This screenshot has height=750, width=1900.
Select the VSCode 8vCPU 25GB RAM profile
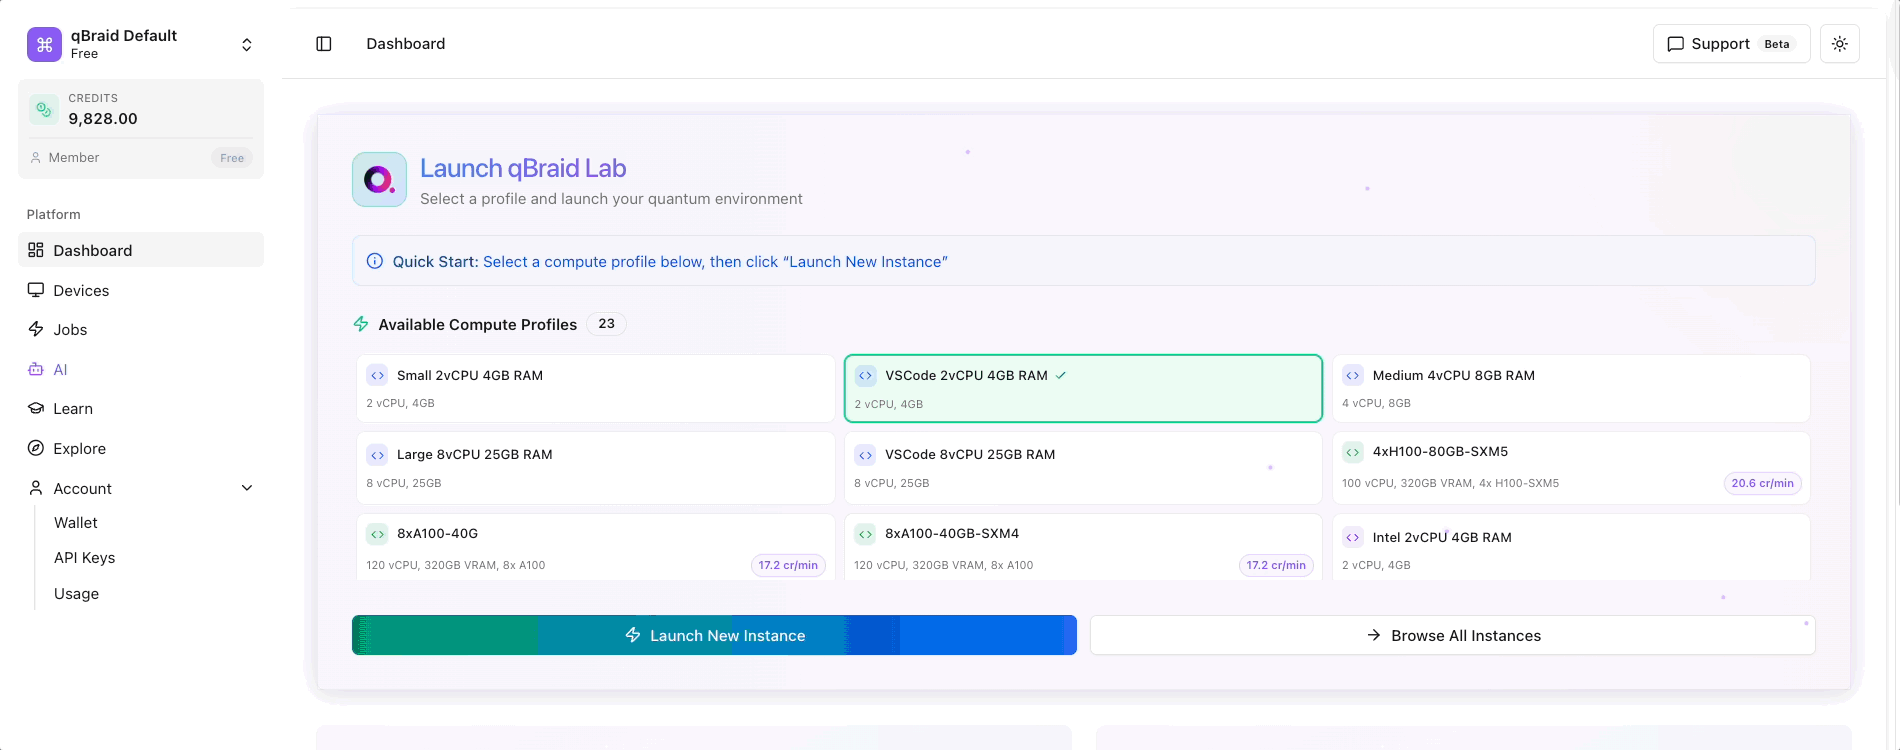point(1084,468)
